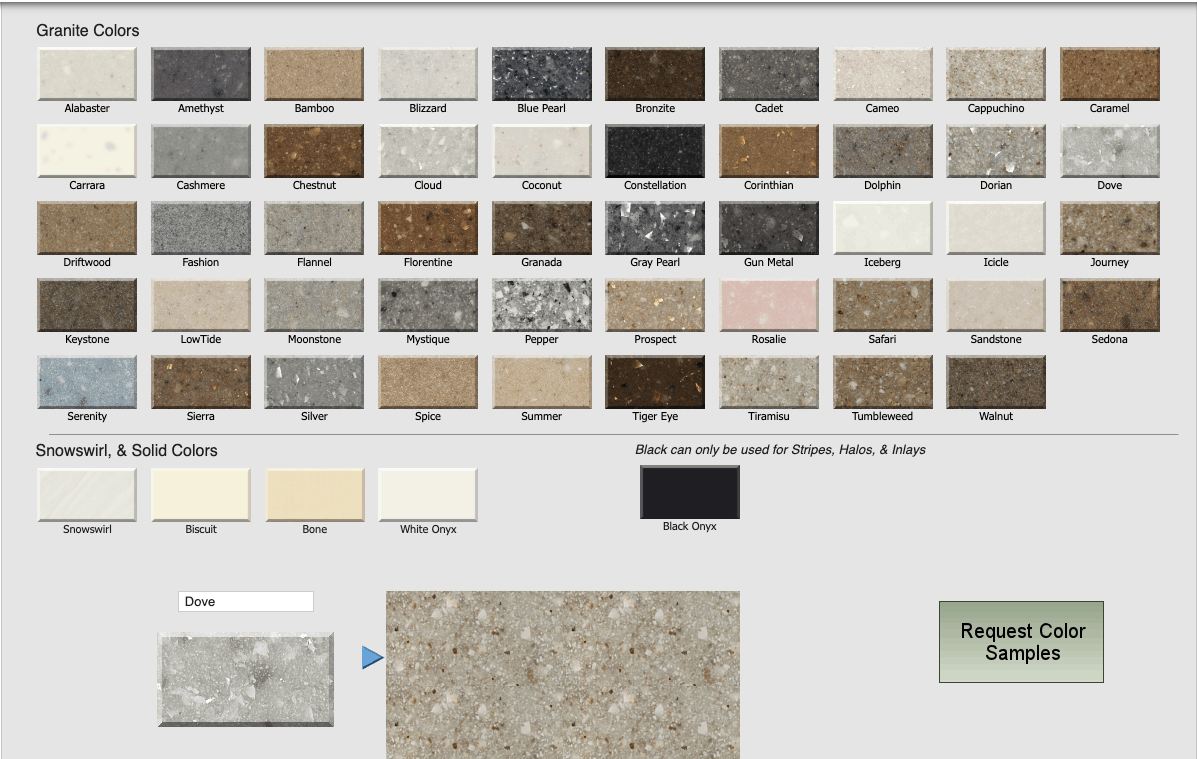Viewport: 1197px width, 759px height.
Task: Select the Tiger Eye granite sample
Action: [655, 381]
